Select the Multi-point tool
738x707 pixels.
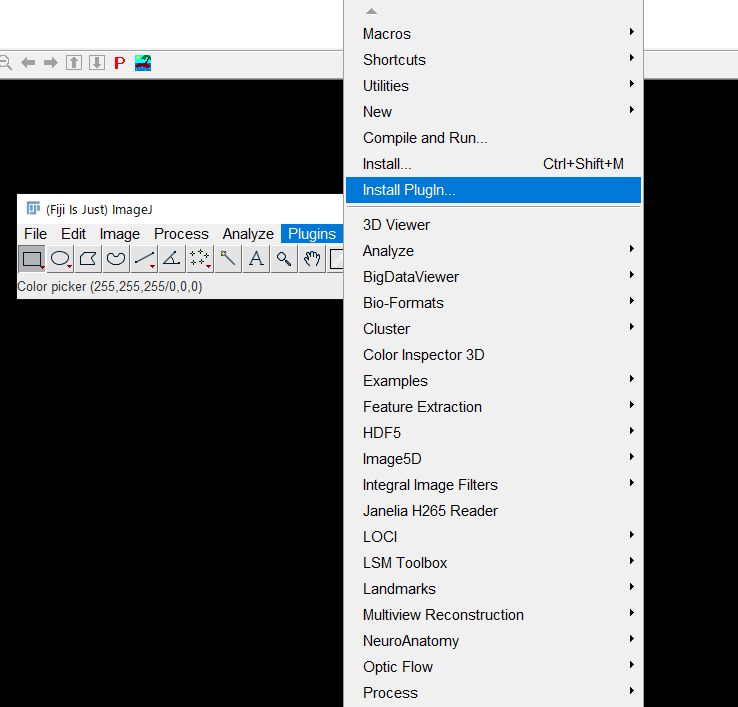pyautogui.click(x=200, y=259)
